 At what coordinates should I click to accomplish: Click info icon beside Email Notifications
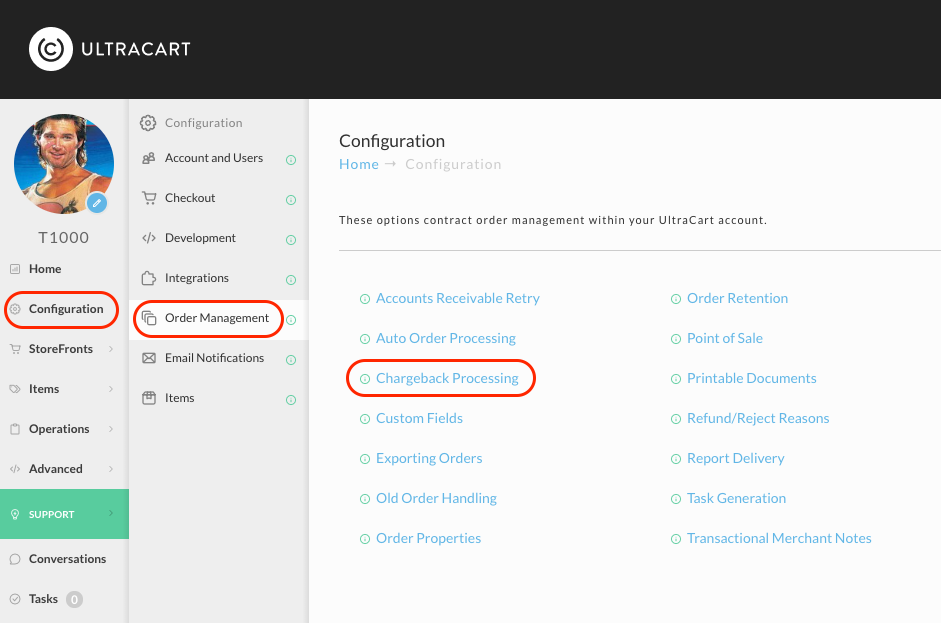tap(291, 360)
